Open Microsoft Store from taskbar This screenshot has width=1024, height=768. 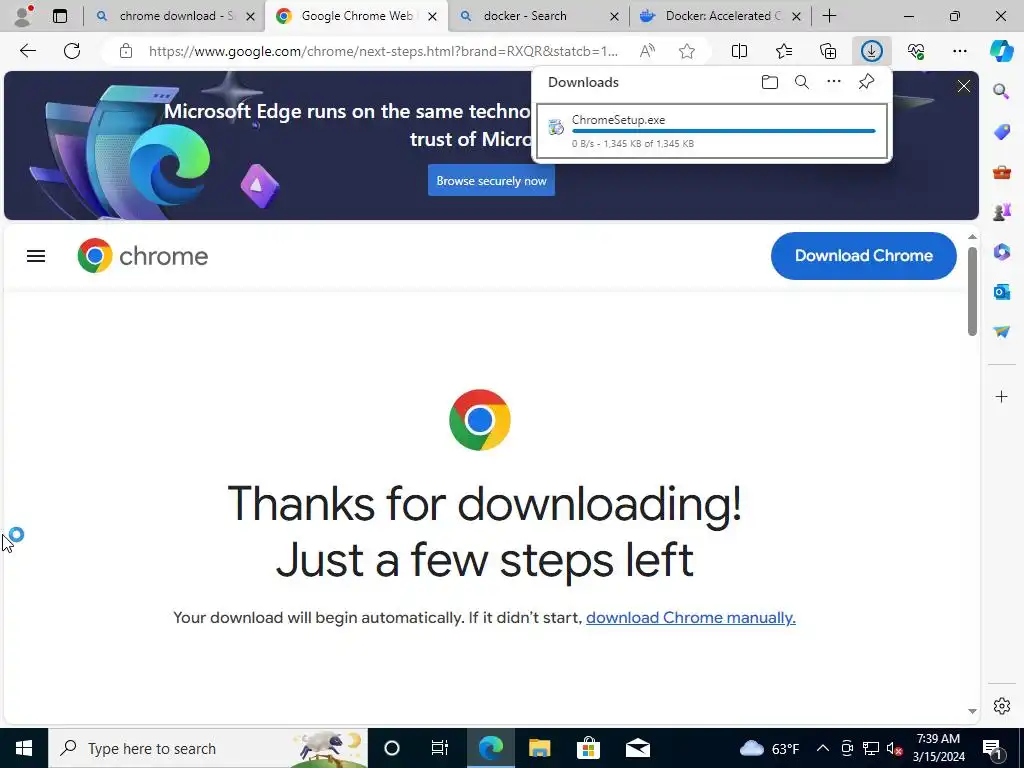click(x=588, y=748)
